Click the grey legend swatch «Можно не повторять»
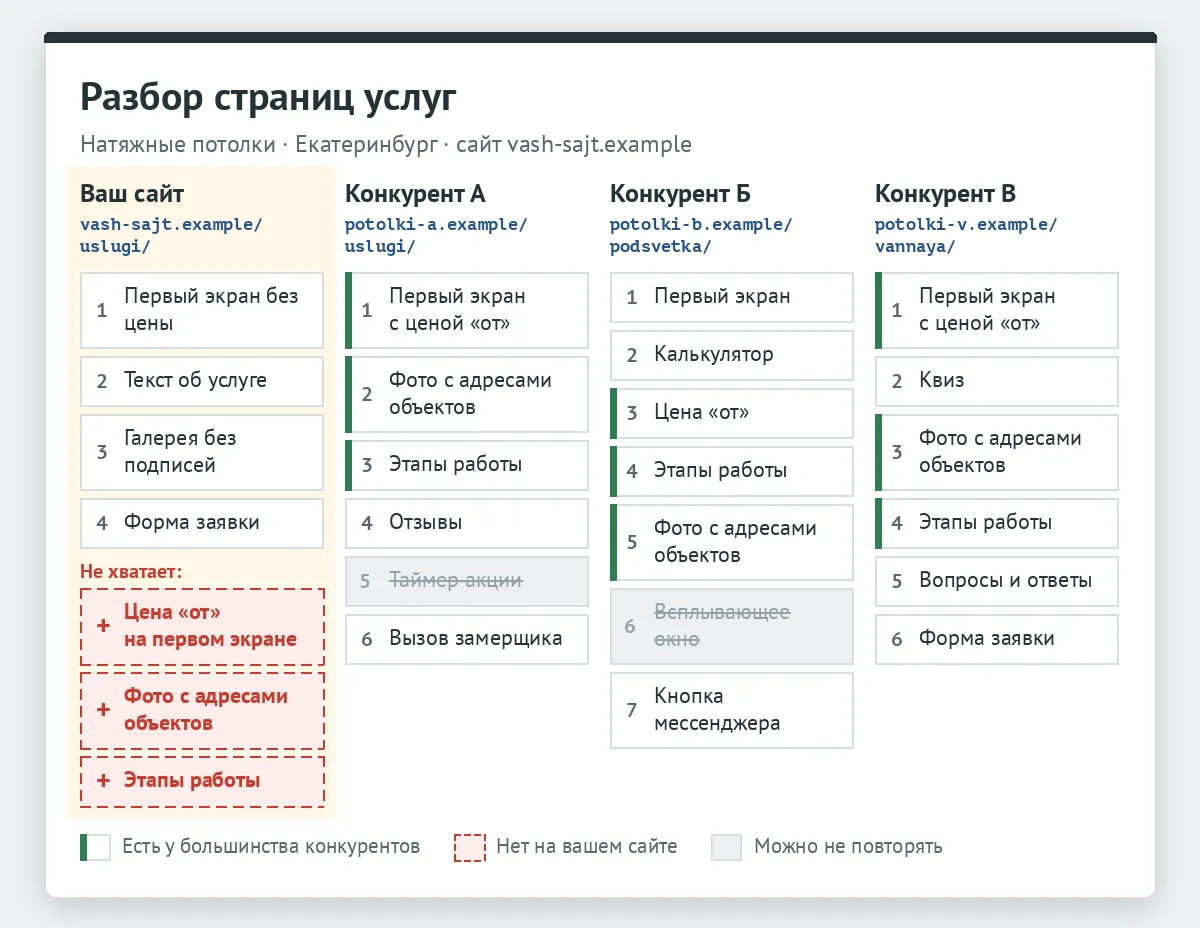Viewport: 1200px width, 928px height. 727,847
